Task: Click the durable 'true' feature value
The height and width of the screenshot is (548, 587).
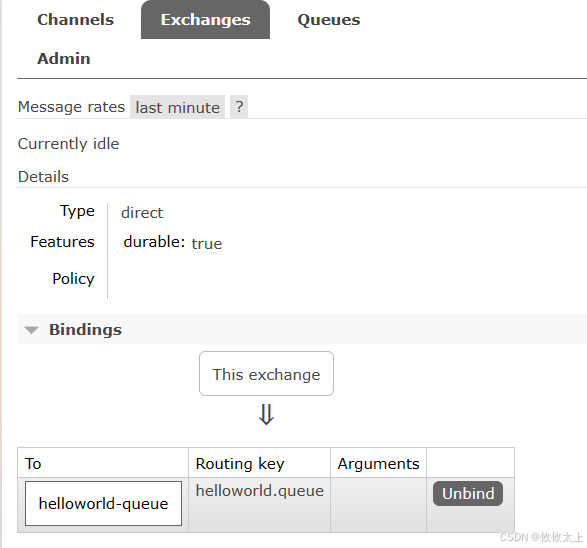Action: pos(207,244)
